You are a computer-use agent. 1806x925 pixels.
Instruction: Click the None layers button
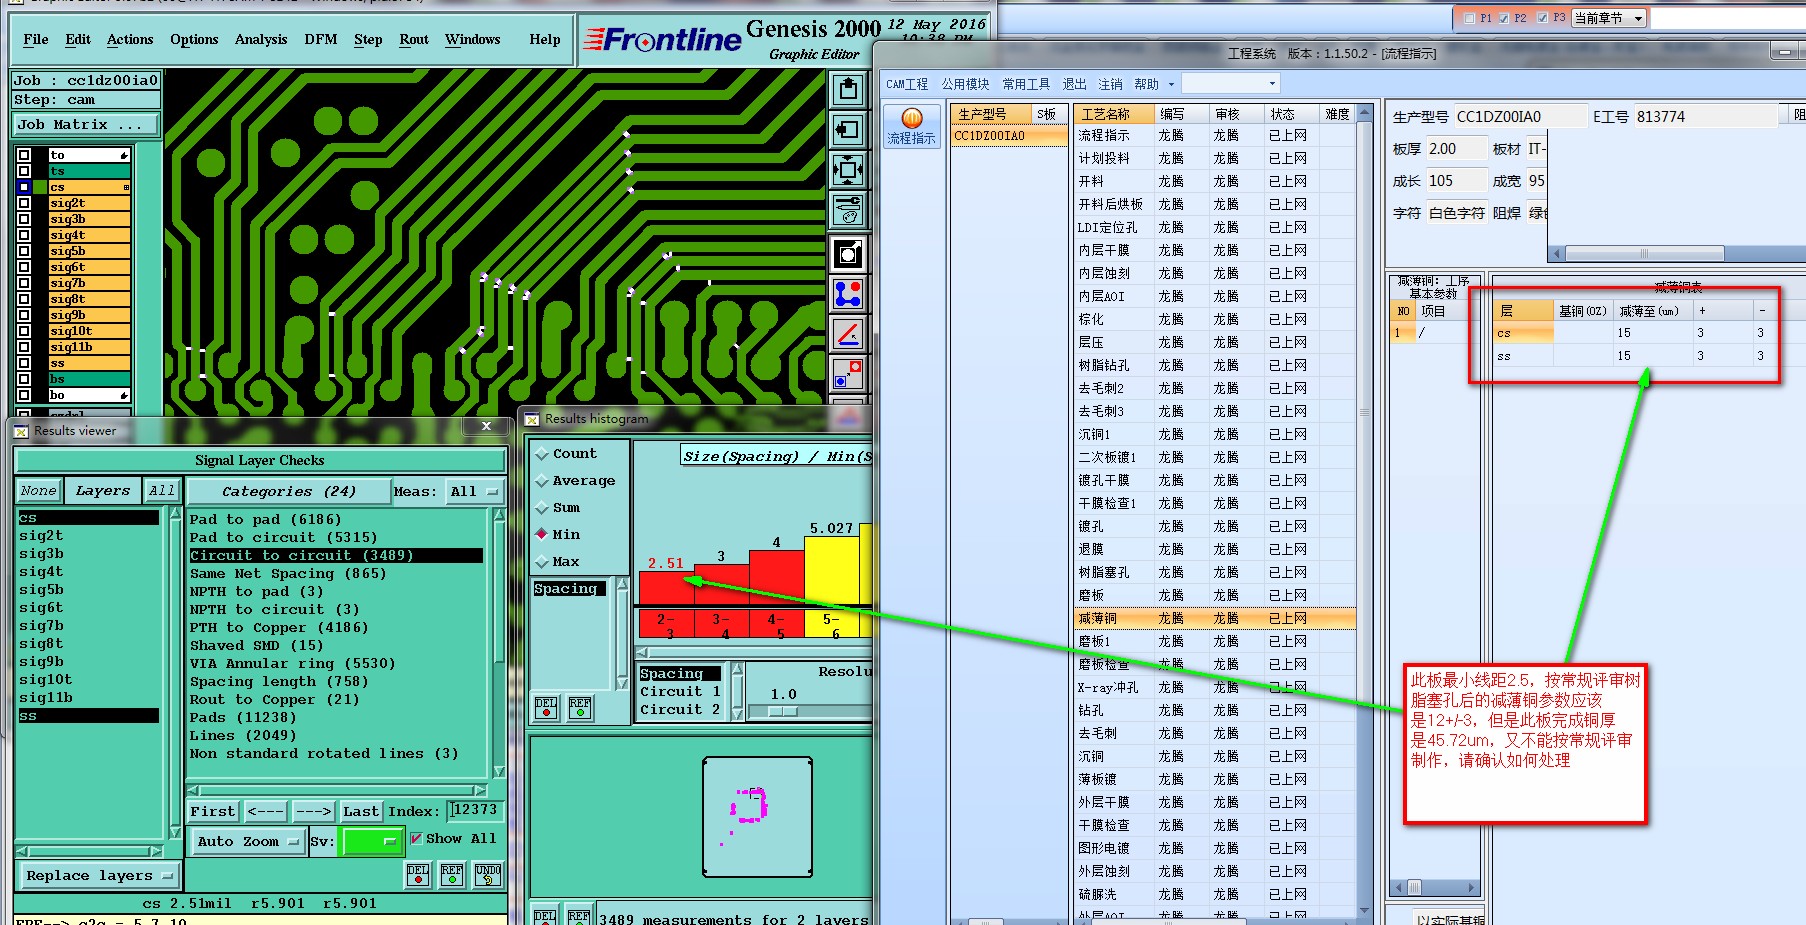point(39,491)
